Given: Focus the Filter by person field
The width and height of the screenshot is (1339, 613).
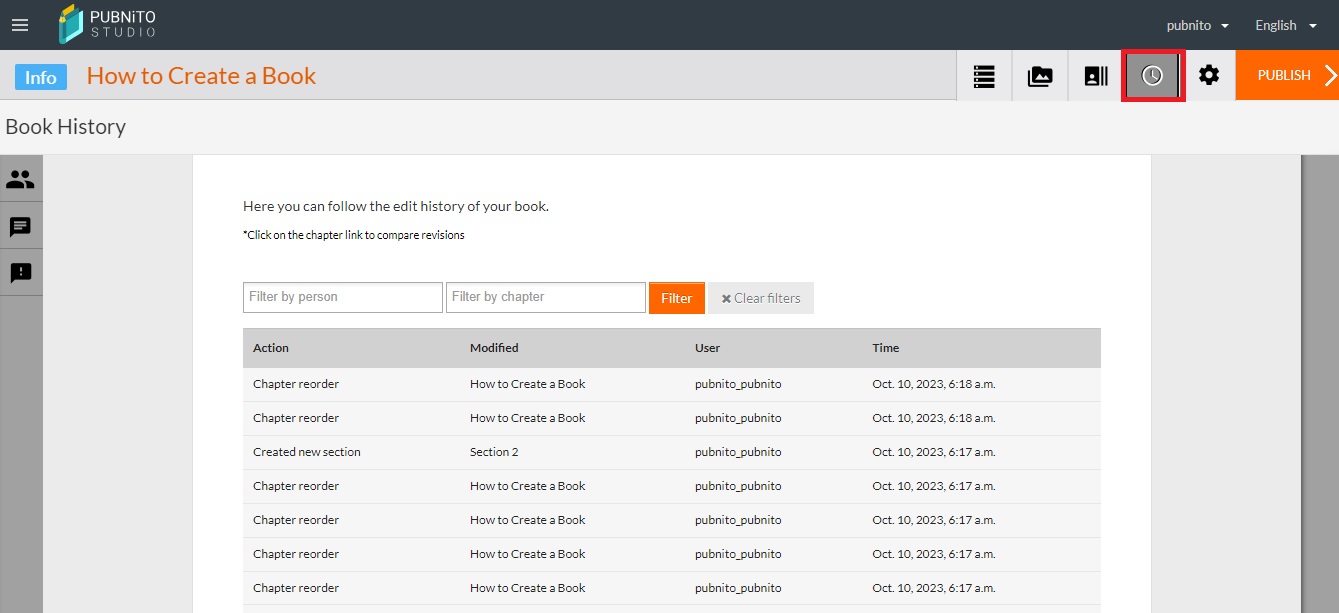Looking at the screenshot, I should coord(343,297).
